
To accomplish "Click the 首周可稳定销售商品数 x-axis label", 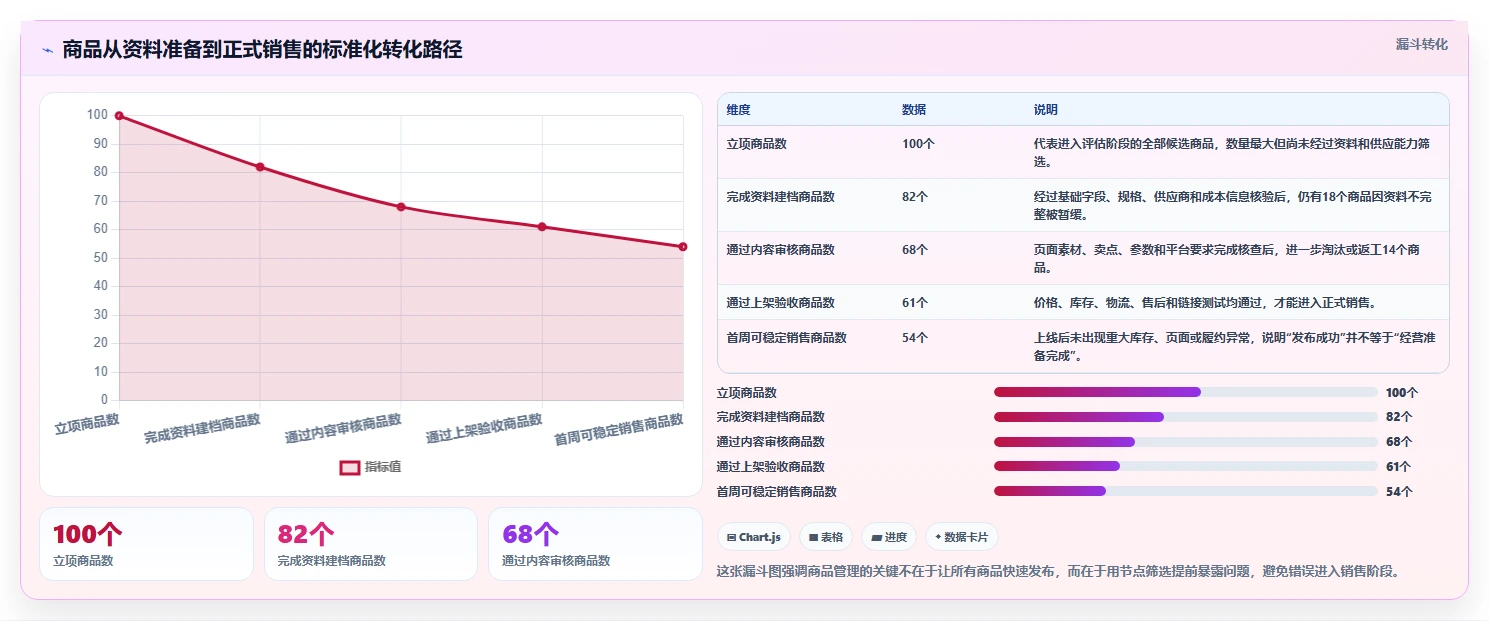I will 619,430.
